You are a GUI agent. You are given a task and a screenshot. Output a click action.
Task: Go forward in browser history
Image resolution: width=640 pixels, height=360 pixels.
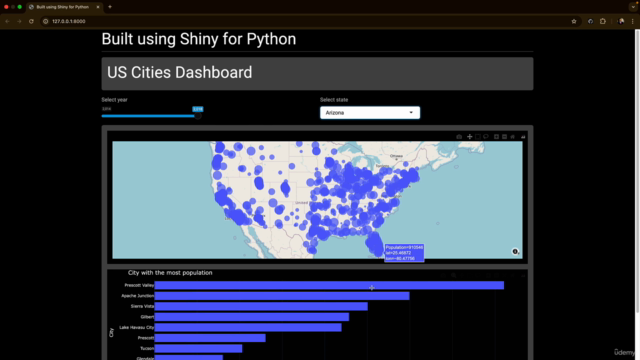click(19, 21)
